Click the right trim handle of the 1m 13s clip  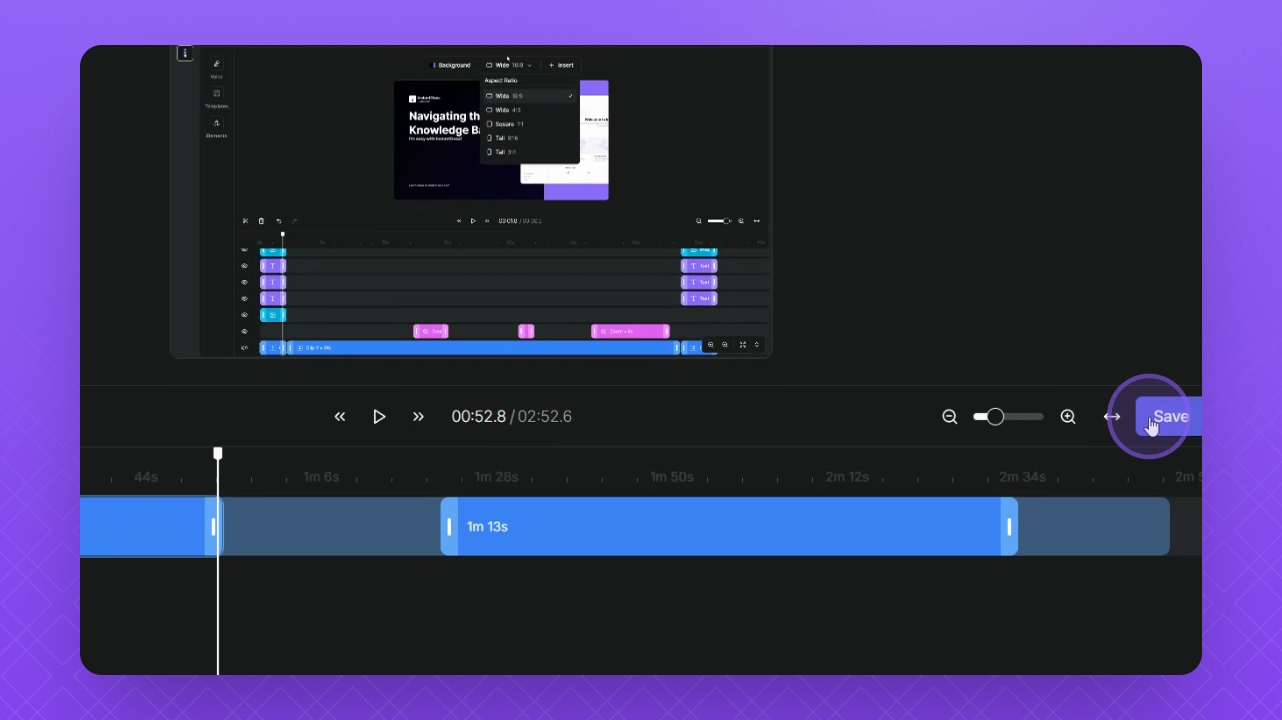[1009, 526]
